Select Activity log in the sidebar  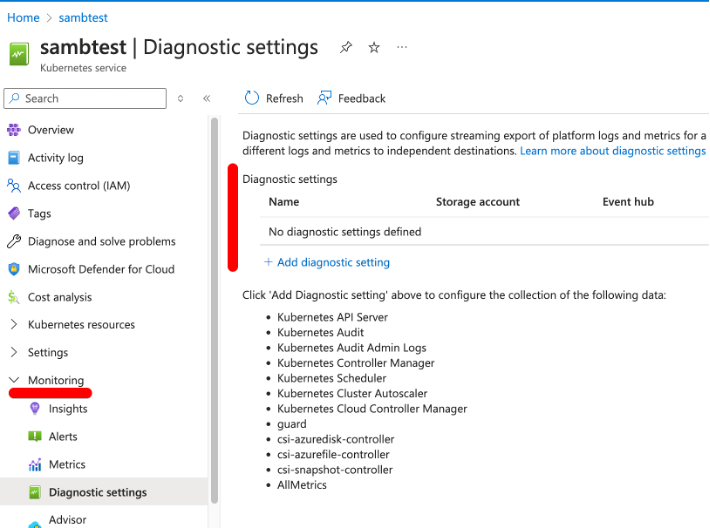55,157
